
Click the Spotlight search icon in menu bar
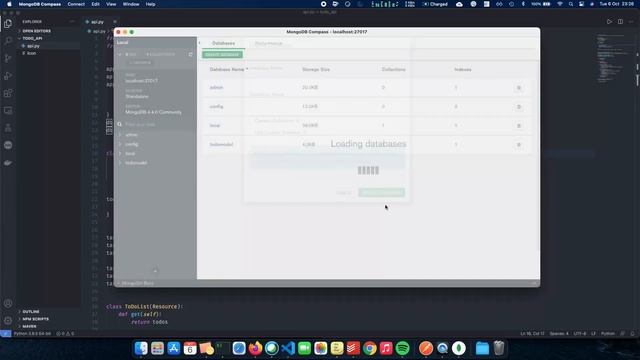[571, 4]
